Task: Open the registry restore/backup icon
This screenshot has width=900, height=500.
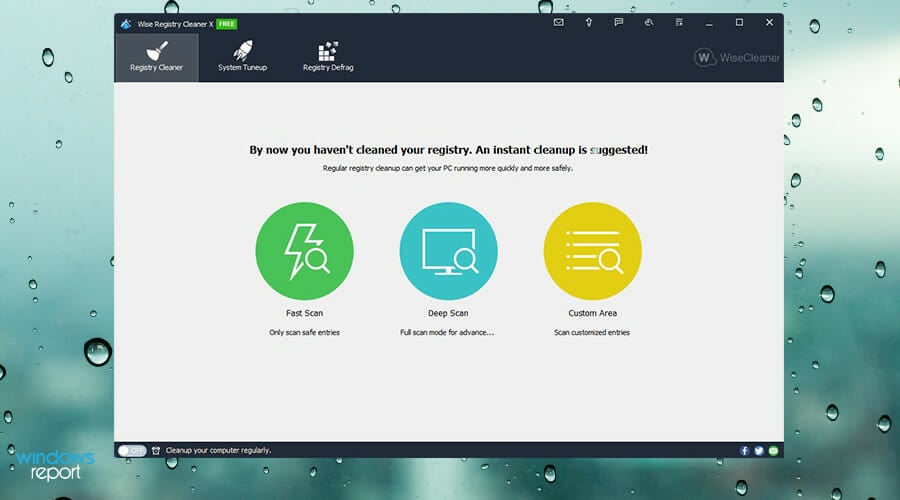Action: point(649,22)
